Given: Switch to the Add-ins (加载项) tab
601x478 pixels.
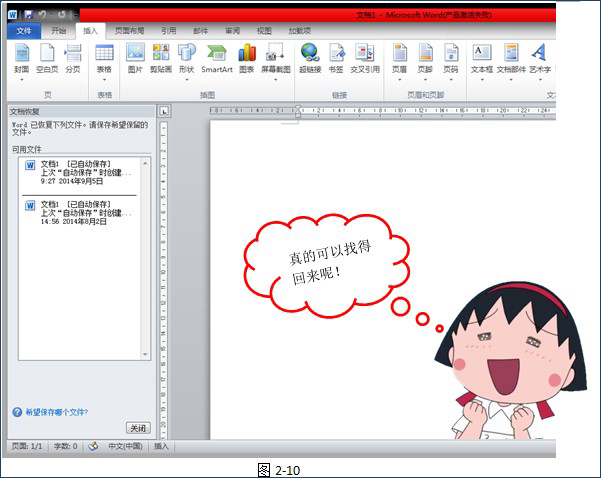Looking at the screenshot, I should pos(299,31).
